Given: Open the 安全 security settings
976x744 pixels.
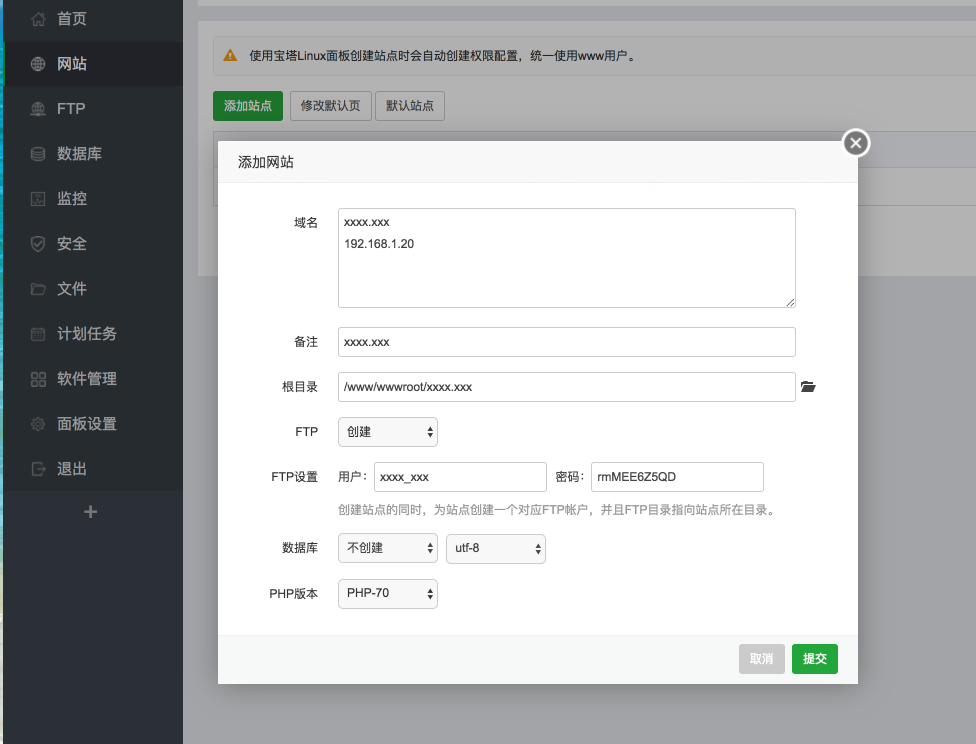Looking at the screenshot, I should [70, 243].
